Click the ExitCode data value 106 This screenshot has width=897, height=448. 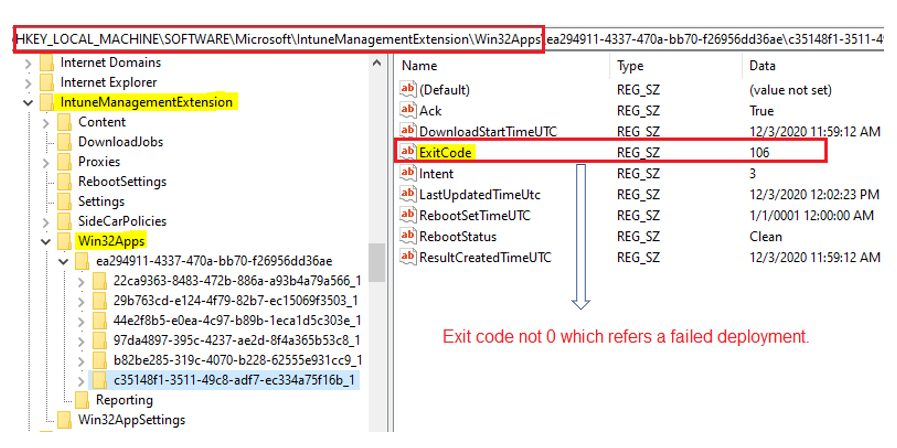(760, 152)
